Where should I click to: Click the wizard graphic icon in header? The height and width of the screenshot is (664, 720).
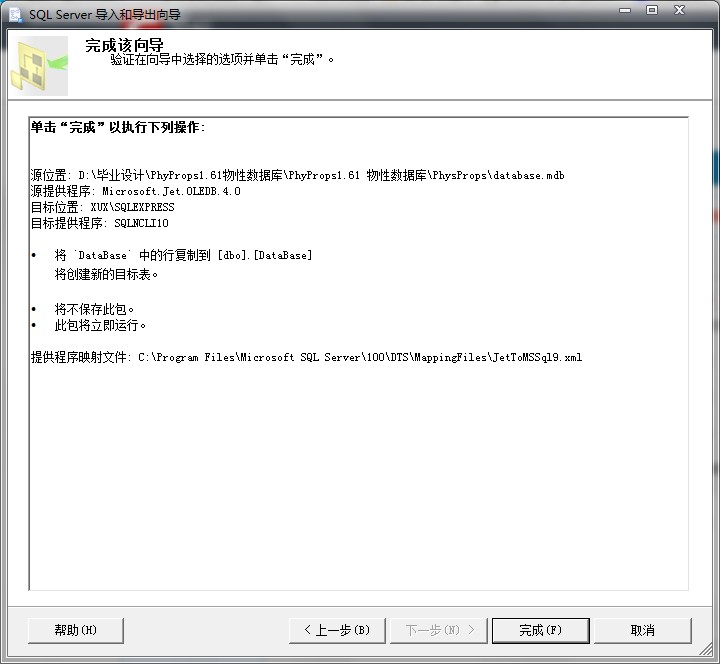pyautogui.click(x=38, y=66)
